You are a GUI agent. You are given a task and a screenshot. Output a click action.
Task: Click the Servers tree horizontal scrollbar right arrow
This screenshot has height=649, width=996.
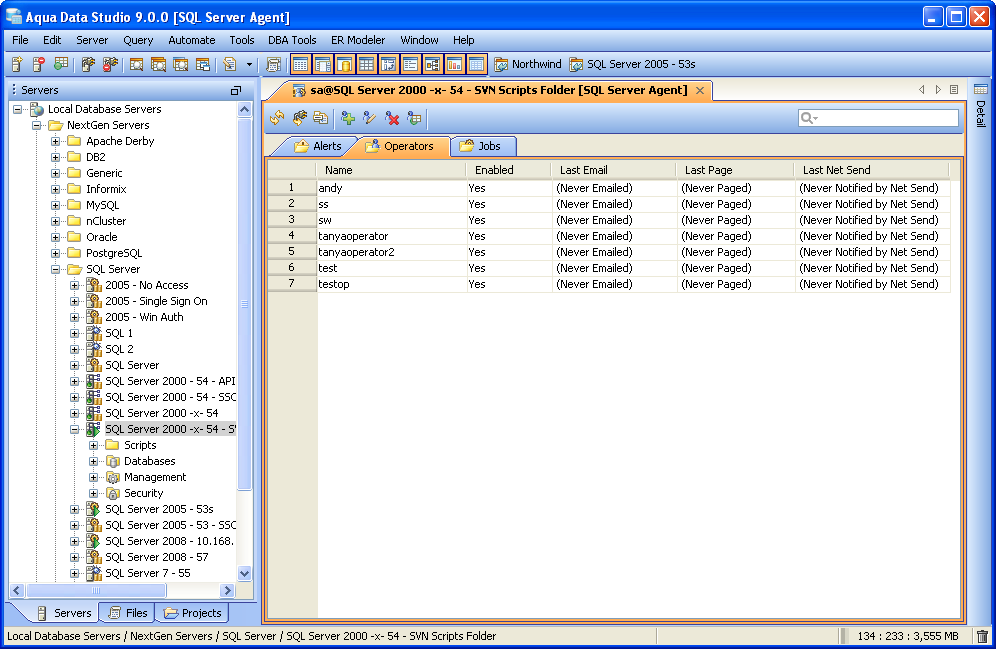[x=227, y=591]
